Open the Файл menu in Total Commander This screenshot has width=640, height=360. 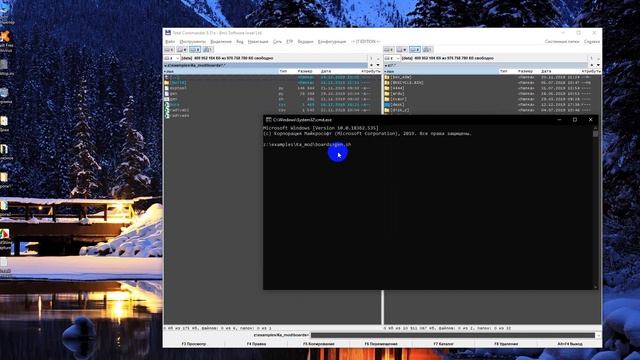click(x=170, y=42)
